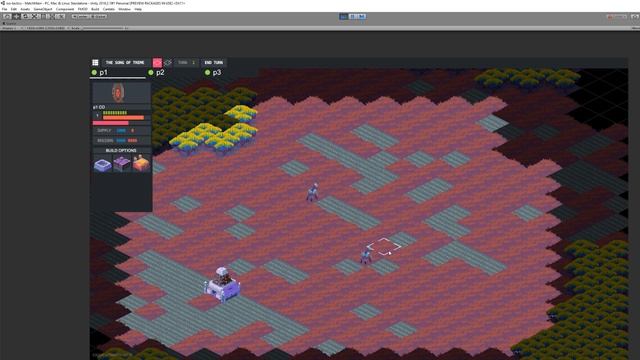640x360 pixels.
Task: Choose the orange building build option
Action: click(141, 163)
